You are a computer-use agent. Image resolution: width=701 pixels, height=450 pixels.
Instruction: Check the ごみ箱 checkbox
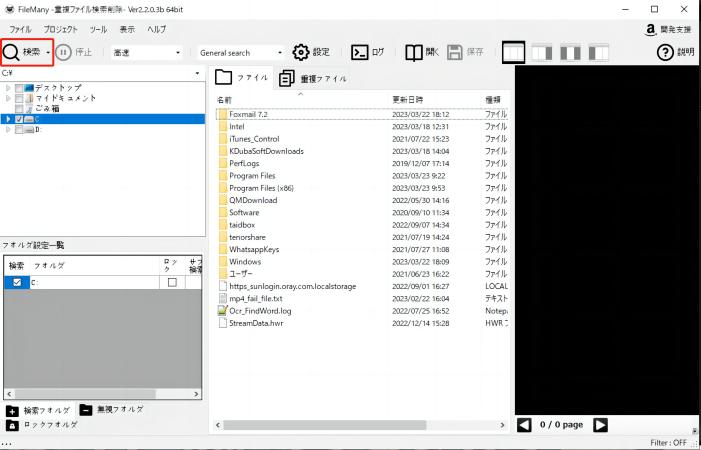[x=19, y=109]
